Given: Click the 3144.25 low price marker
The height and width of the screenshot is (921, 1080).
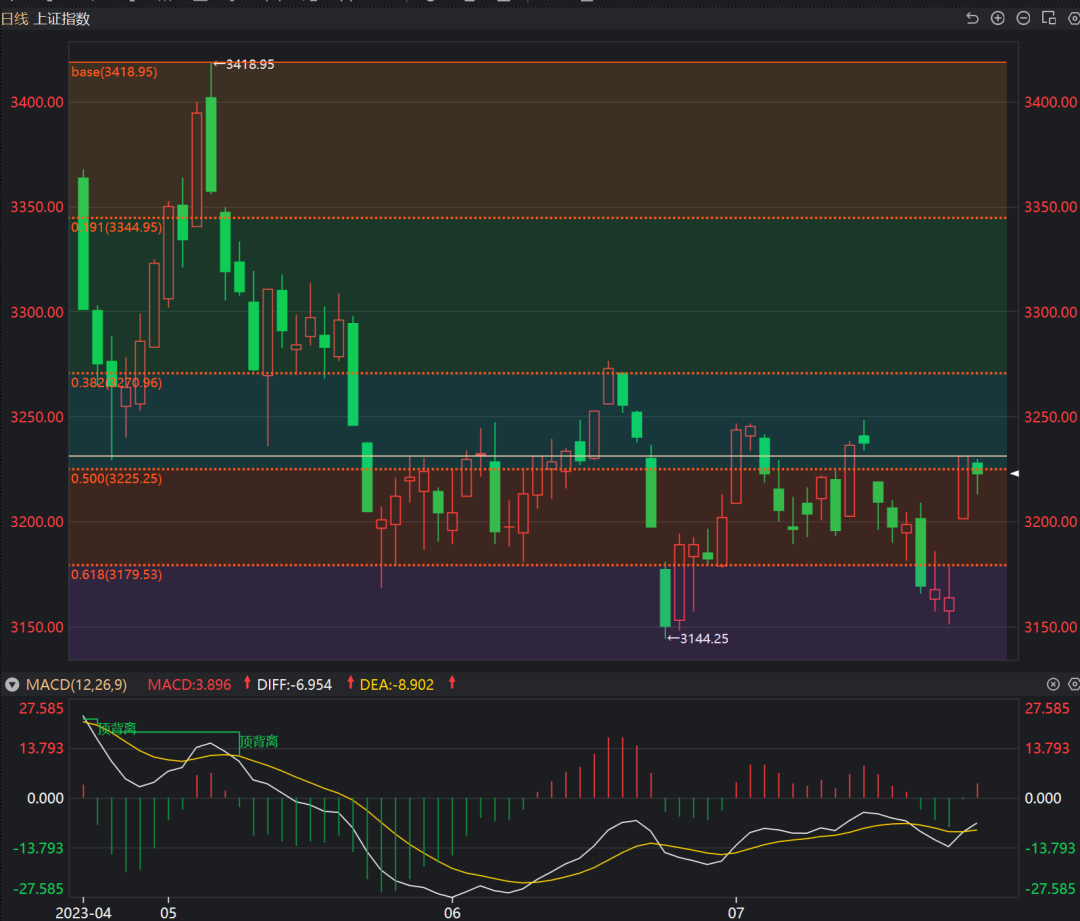Looking at the screenshot, I should tap(698, 639).
